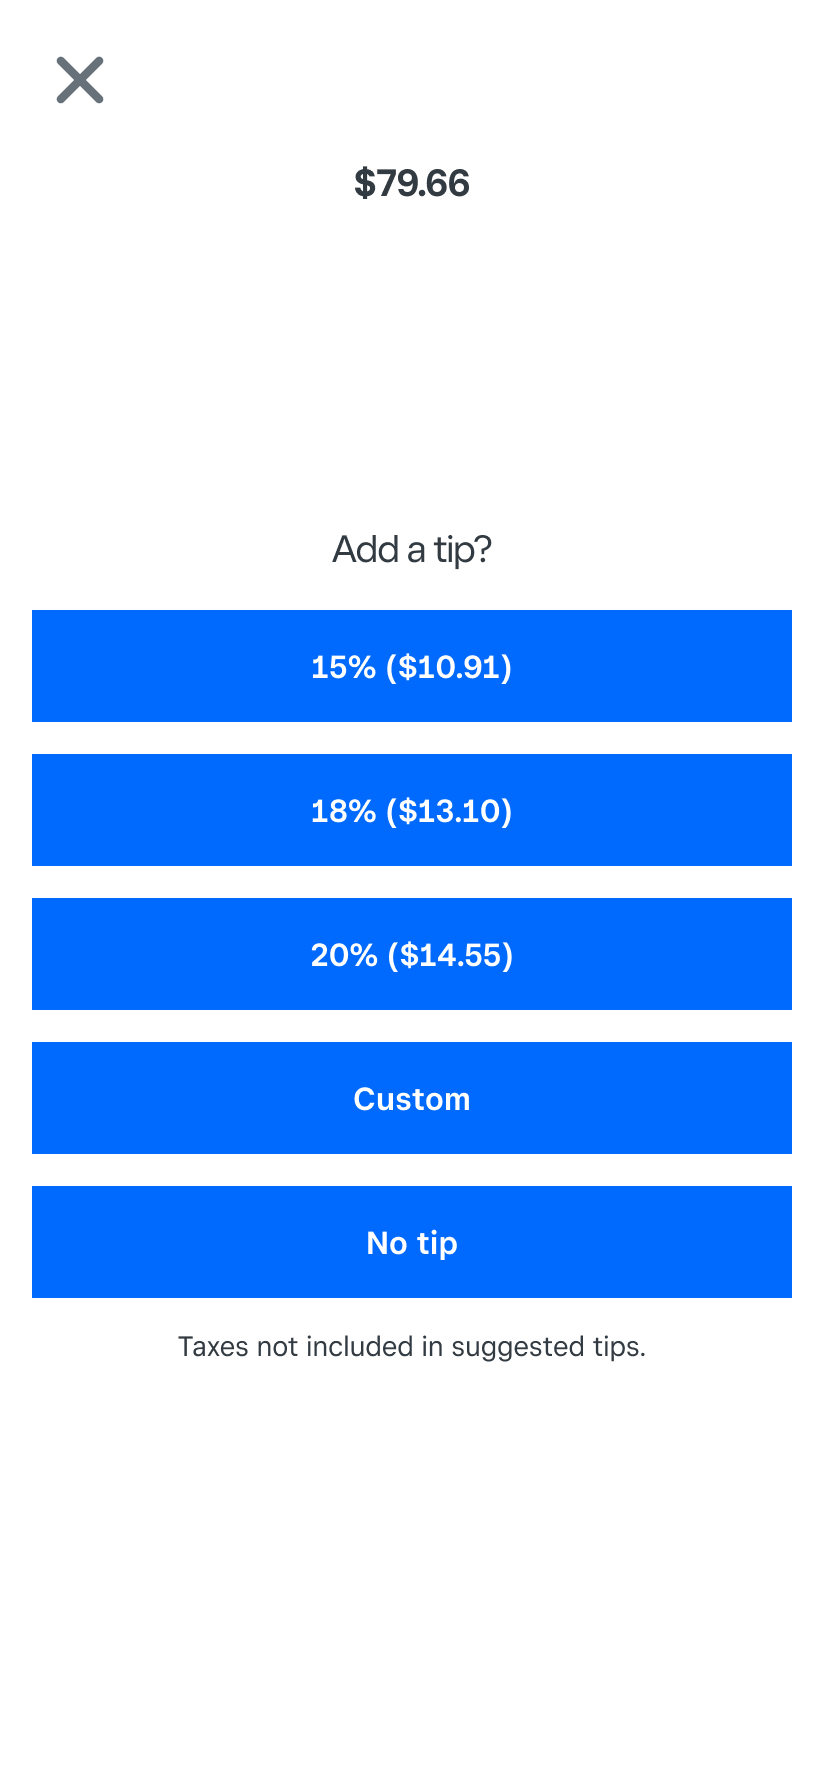Add a $10.91 tip
This screenshot has width=824, height=1784.
click(411, 666)
